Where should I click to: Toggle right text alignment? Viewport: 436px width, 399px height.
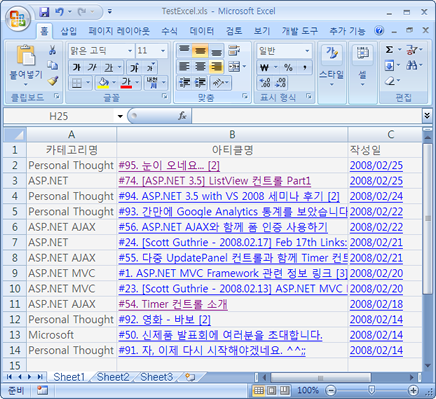pos(216,67)
